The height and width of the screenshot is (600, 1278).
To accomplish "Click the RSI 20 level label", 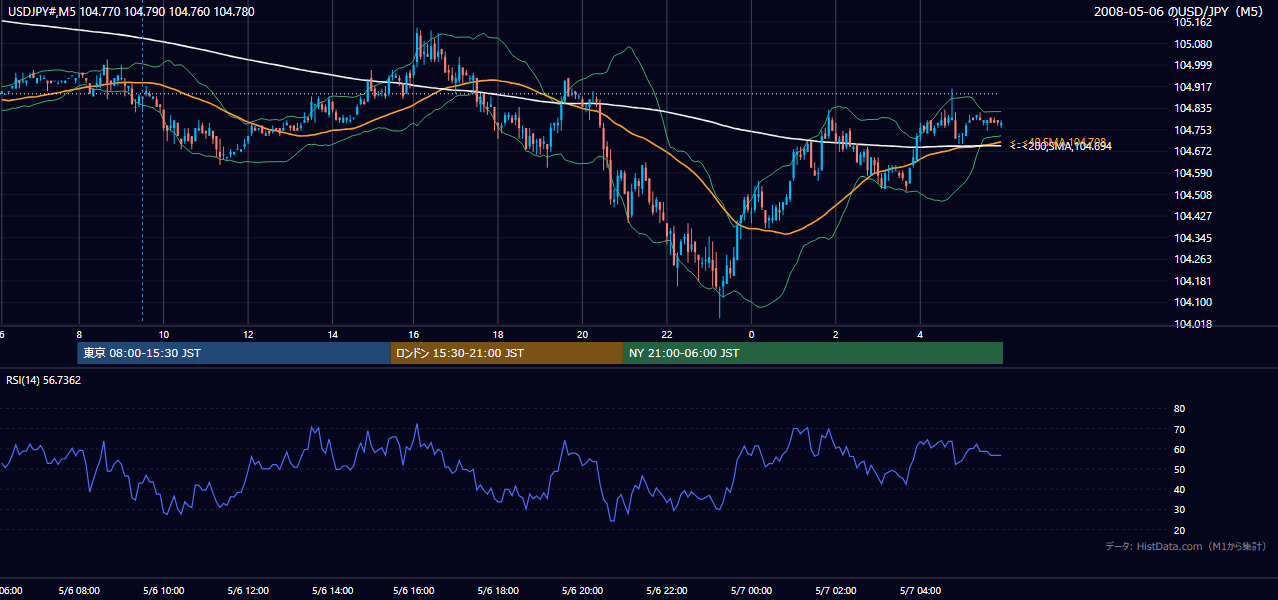I will (1179, 530).
